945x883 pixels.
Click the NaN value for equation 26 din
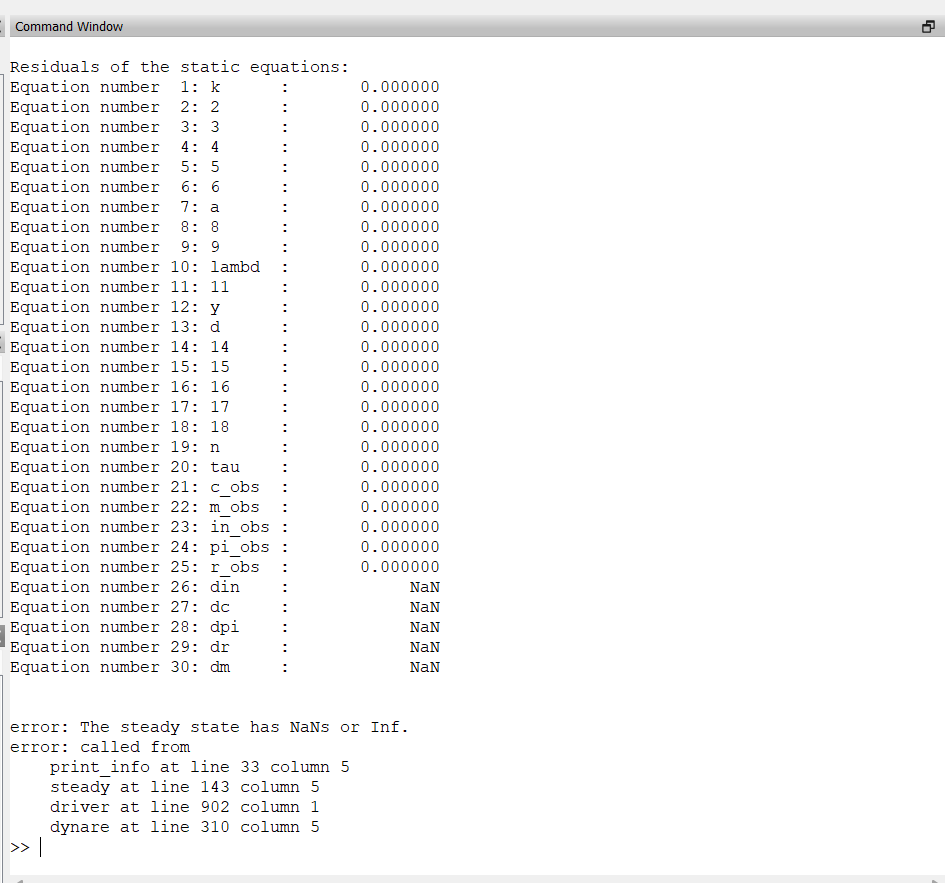click(x=424, y=587)
